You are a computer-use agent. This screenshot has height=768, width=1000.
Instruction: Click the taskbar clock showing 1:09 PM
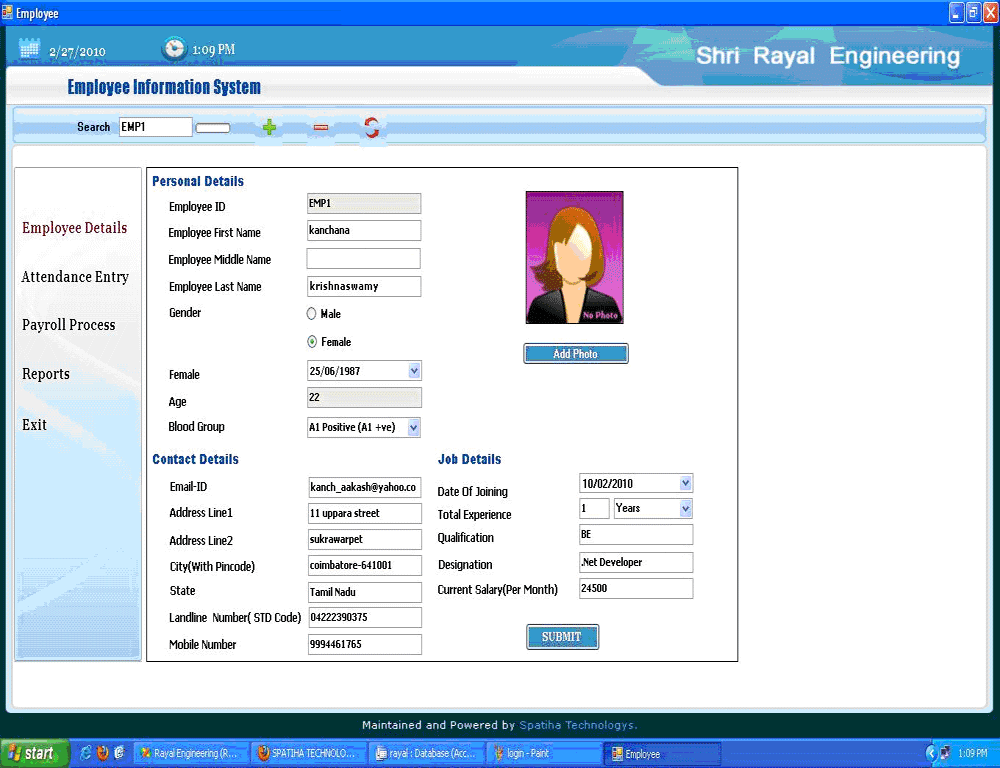[x=973, y=753]
